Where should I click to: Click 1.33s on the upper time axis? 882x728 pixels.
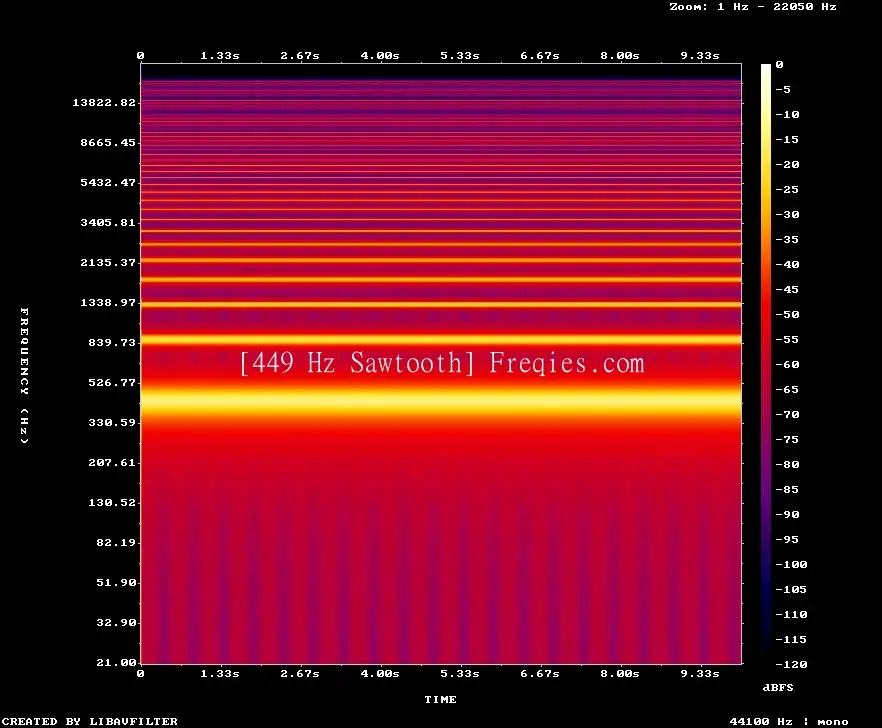click(x=220, y=56)
